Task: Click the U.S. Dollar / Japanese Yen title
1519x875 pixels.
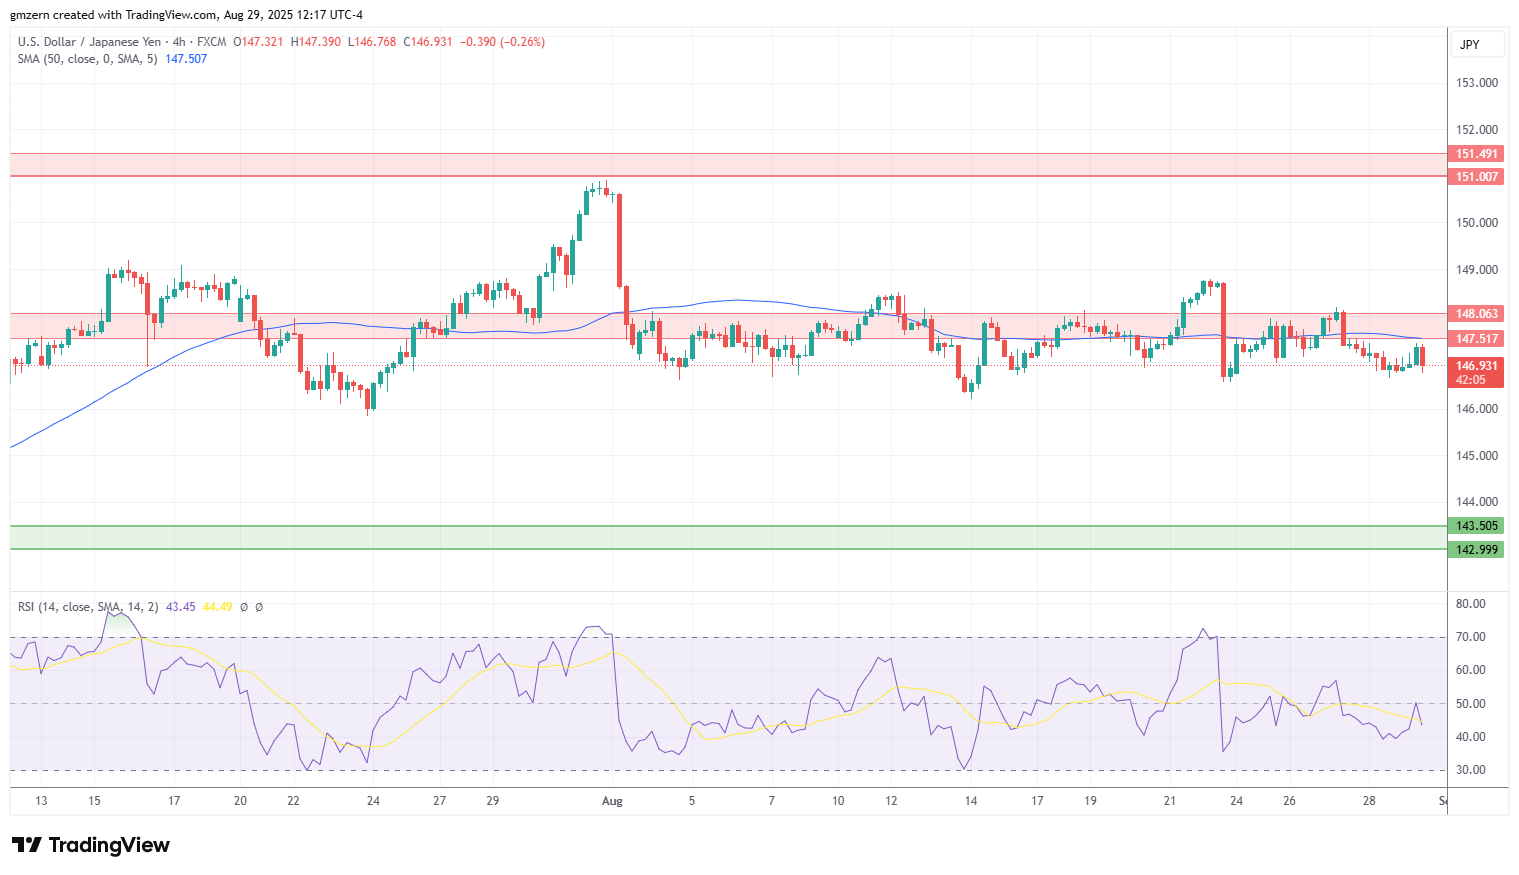Action: 89,42
